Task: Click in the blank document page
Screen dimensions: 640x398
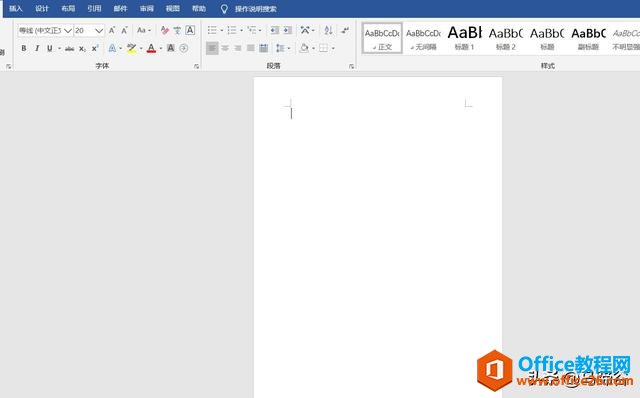Action: click(x=378, y=237)
